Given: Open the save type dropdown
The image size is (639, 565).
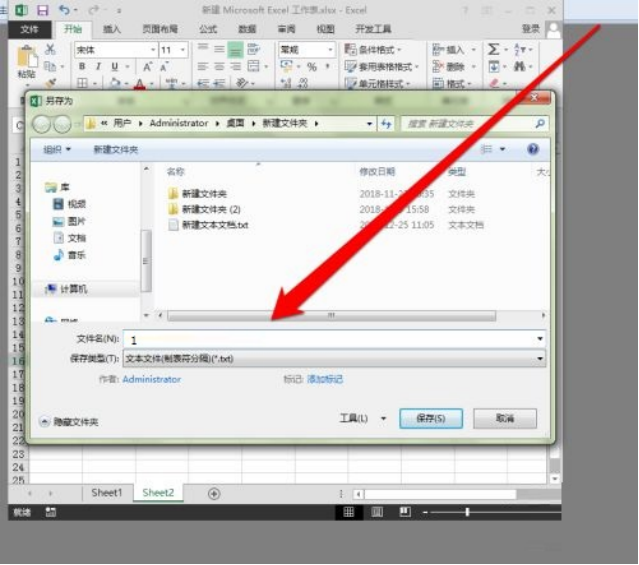Looking at the screenshot, I should (334, 359).
